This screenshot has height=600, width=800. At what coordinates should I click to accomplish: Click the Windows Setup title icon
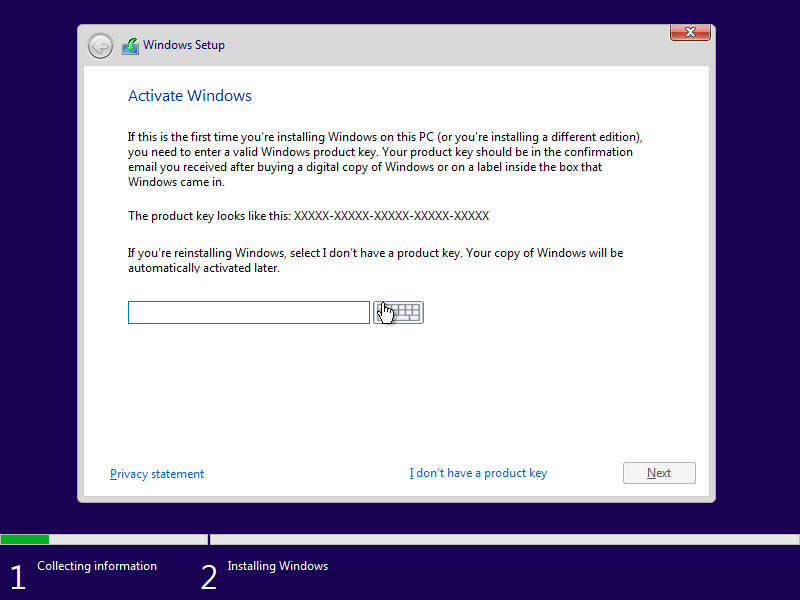coord(130,46)
